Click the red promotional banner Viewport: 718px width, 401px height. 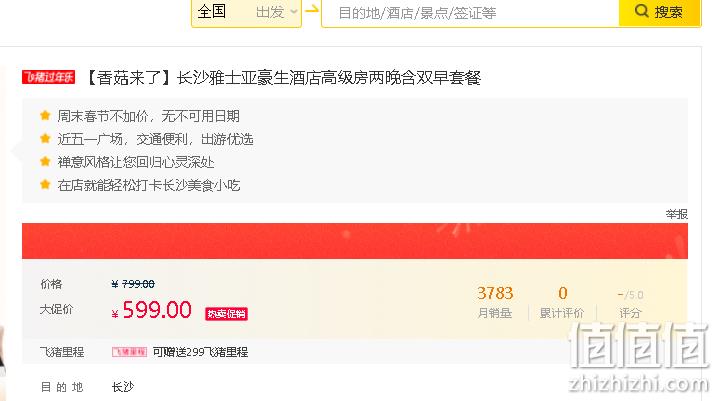355,241
